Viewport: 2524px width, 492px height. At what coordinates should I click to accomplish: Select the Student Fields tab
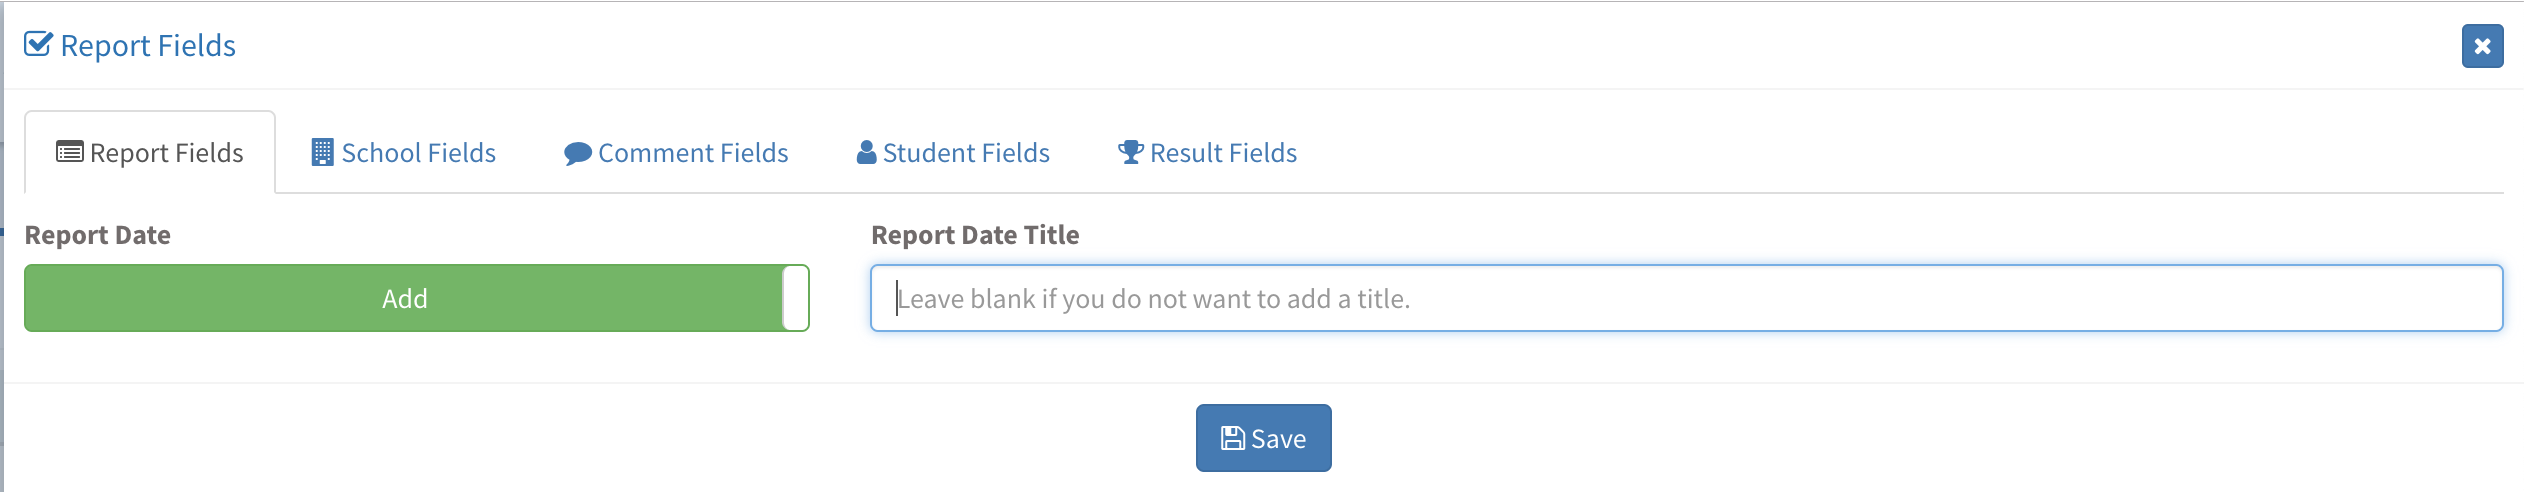coord(966,153)
